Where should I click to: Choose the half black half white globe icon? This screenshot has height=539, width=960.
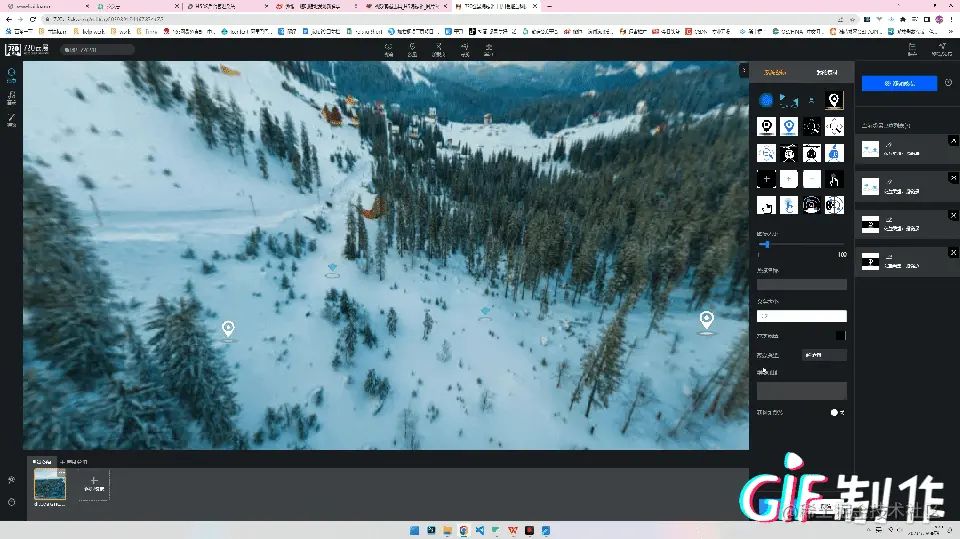(834, 205)
